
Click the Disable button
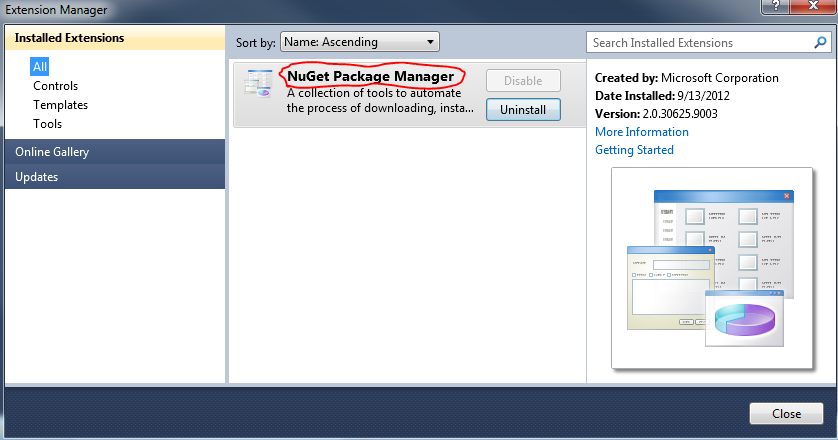click(x=523, y=81)
